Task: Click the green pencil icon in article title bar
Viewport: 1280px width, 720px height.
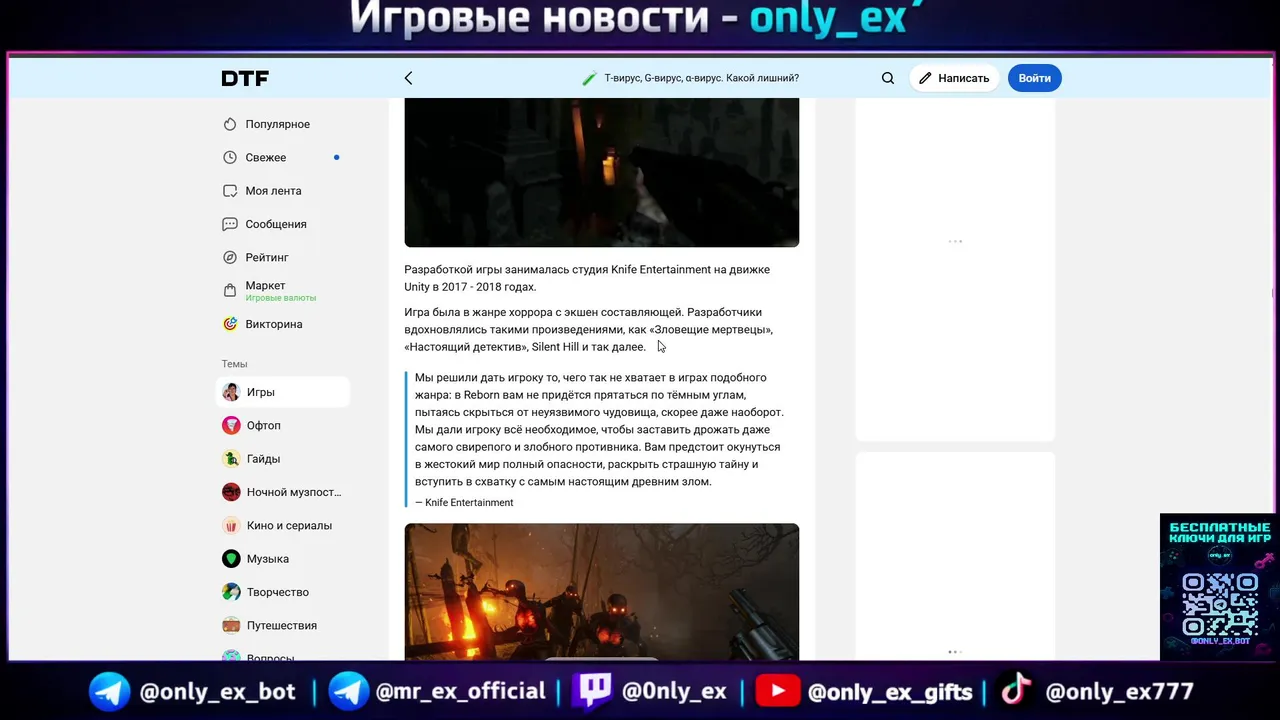Action: 589,78
